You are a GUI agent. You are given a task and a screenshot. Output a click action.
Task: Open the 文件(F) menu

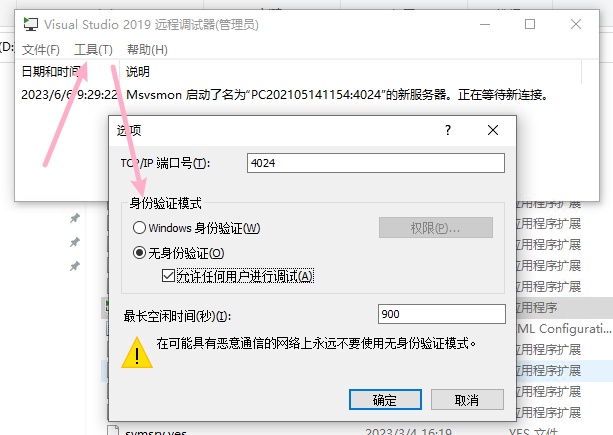point(41,50)
